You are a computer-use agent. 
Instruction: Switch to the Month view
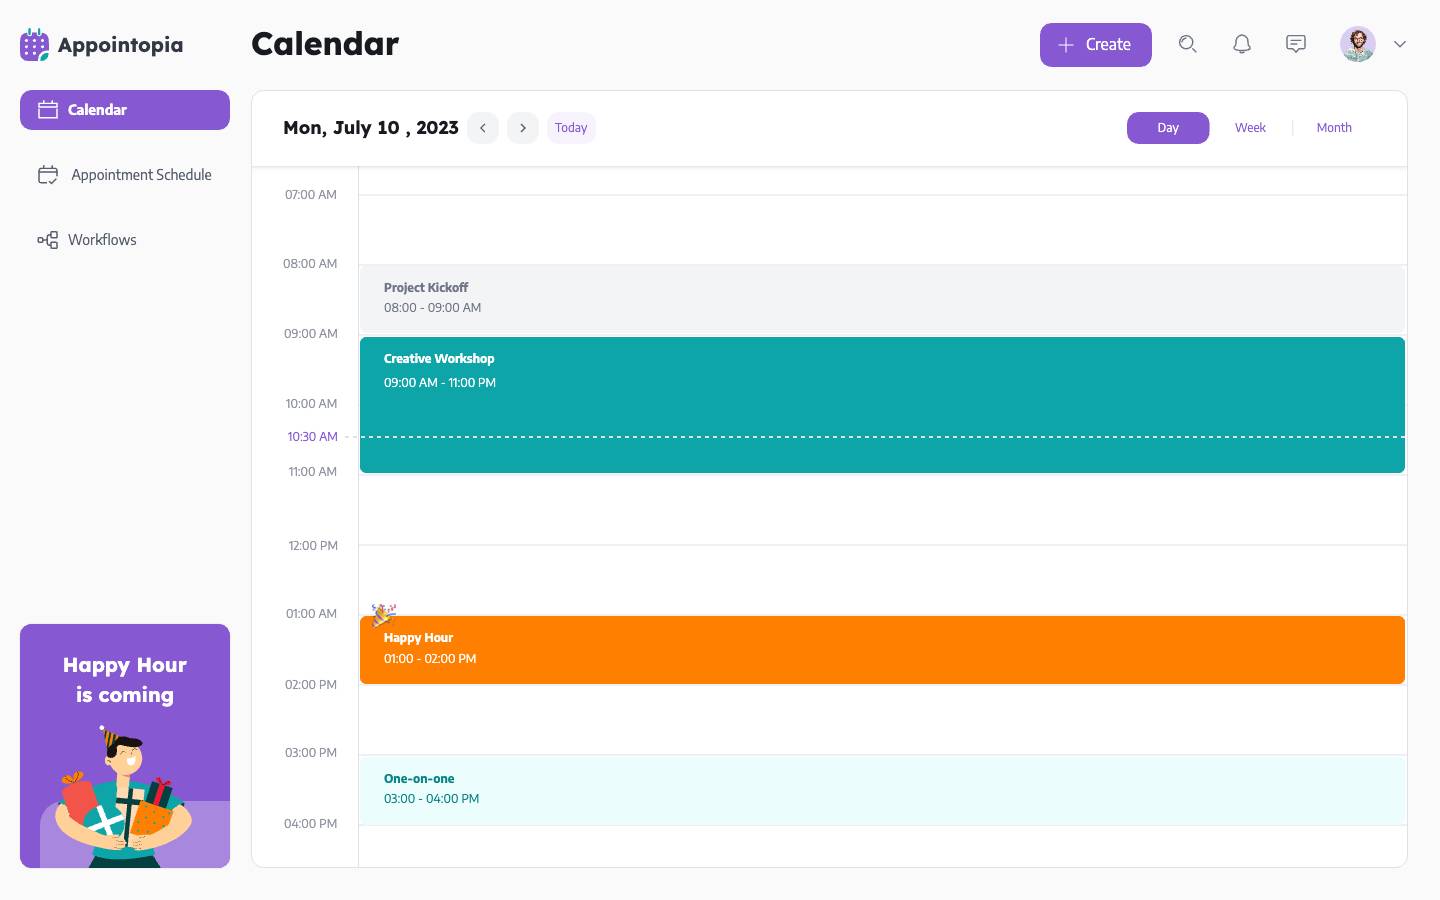[x=1334, y=128]
